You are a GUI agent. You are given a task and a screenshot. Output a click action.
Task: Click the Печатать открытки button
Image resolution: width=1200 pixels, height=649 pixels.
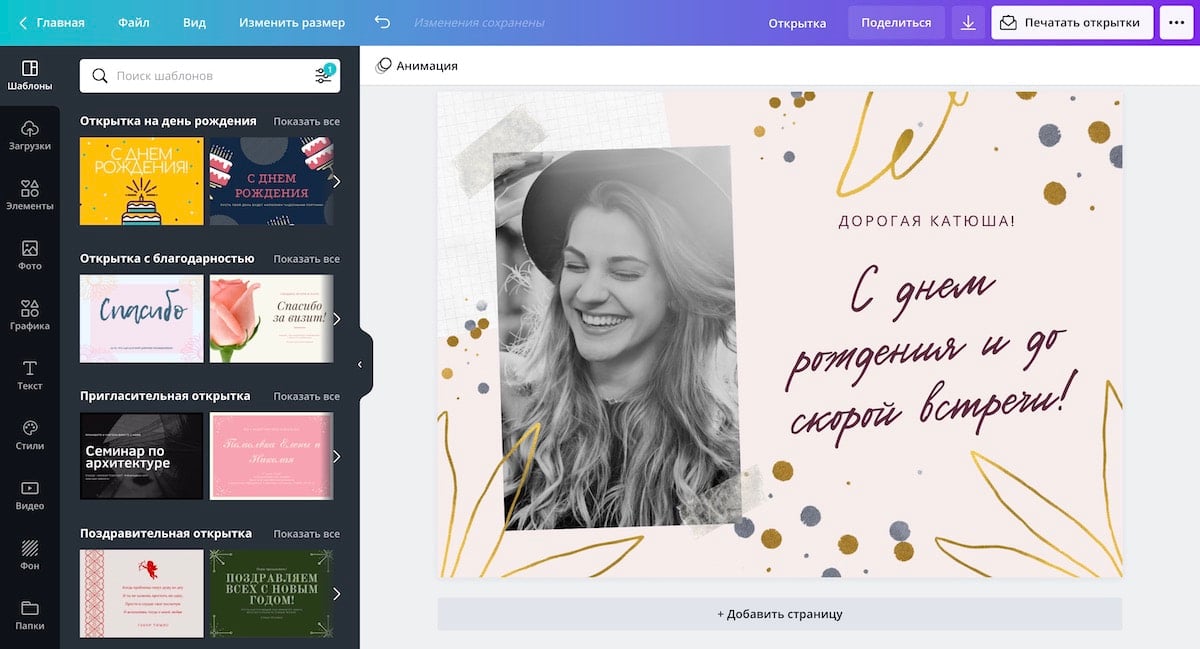click(x=1072, y=22)
